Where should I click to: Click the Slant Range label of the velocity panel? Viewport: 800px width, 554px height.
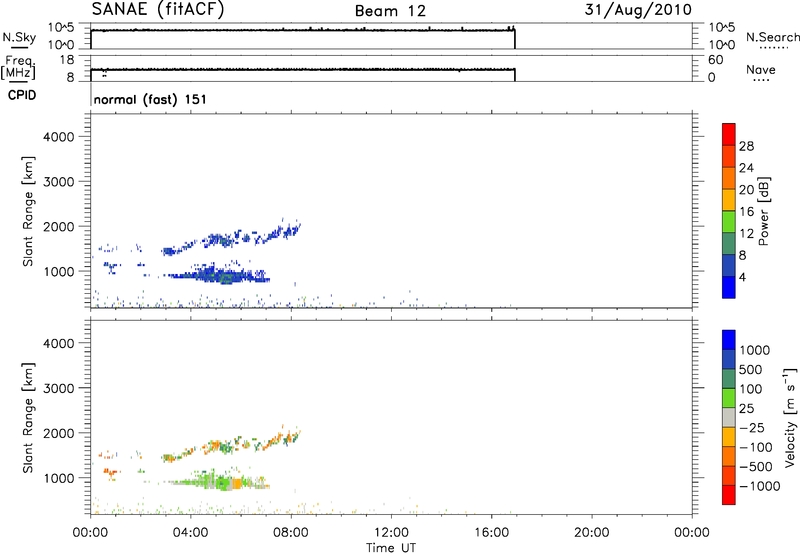tap(28, 418)
